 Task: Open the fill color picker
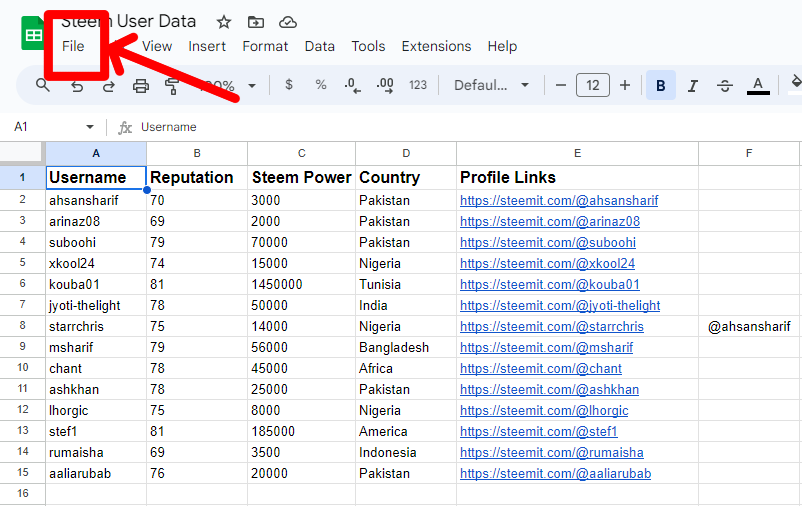pos(795,85)
